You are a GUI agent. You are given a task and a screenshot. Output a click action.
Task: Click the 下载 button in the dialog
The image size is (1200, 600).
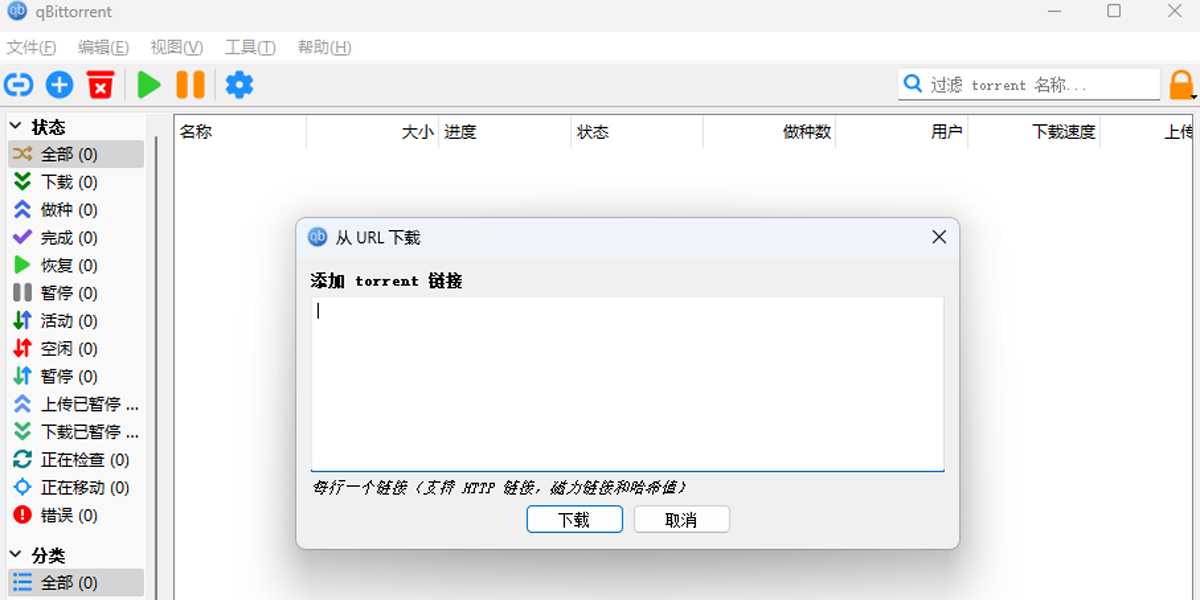pyautogui.click(x=574, y=519)
